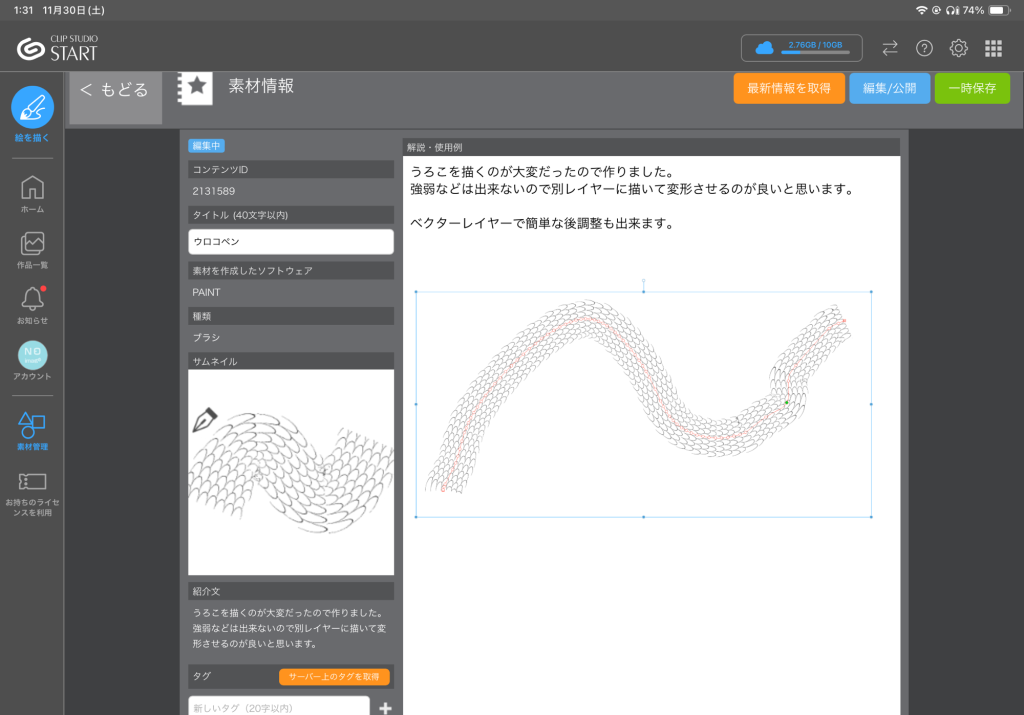Screen dimensions: 1024x715
Task: Open Notifications (お知らせ) bell icon
Action: tap(32, 299)
